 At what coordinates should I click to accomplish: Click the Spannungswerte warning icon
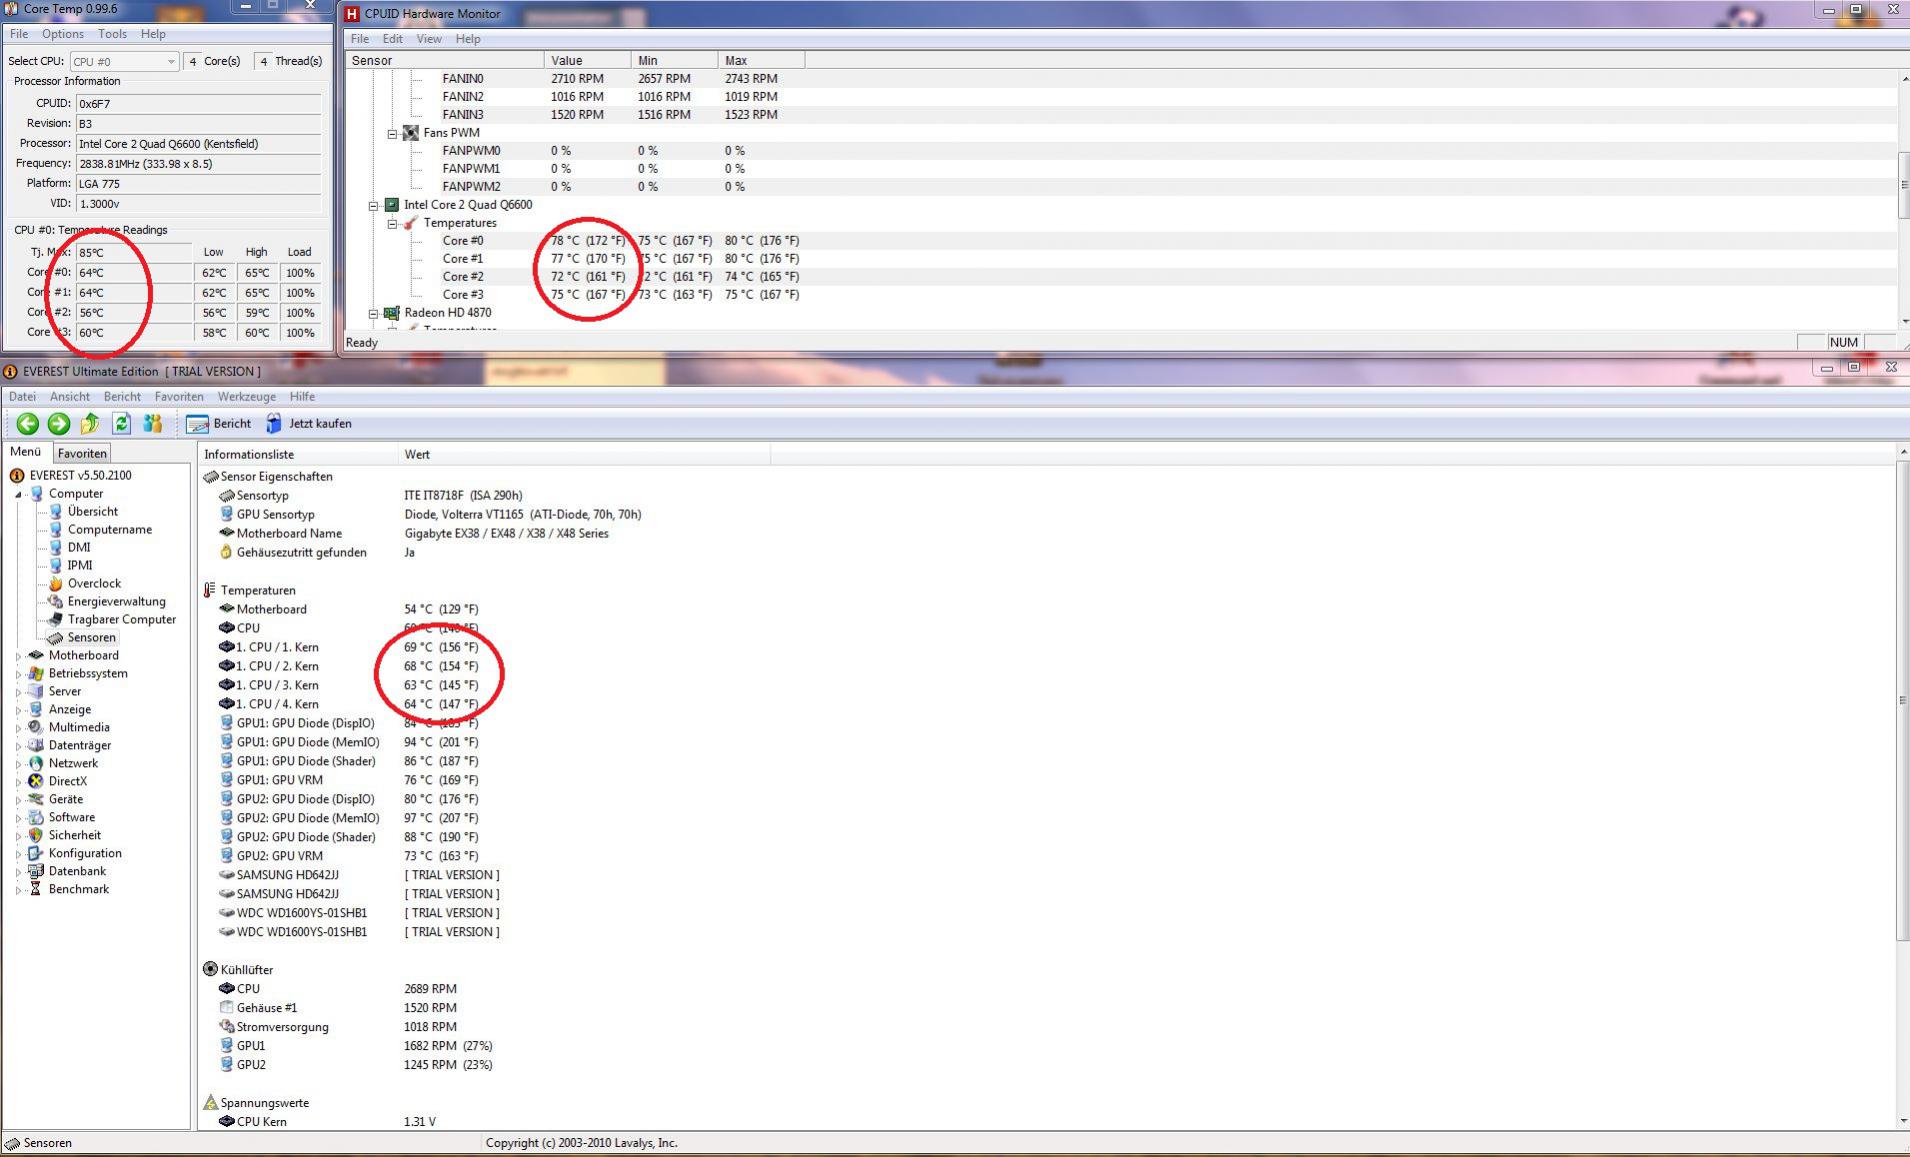[x=210, y=1103]
